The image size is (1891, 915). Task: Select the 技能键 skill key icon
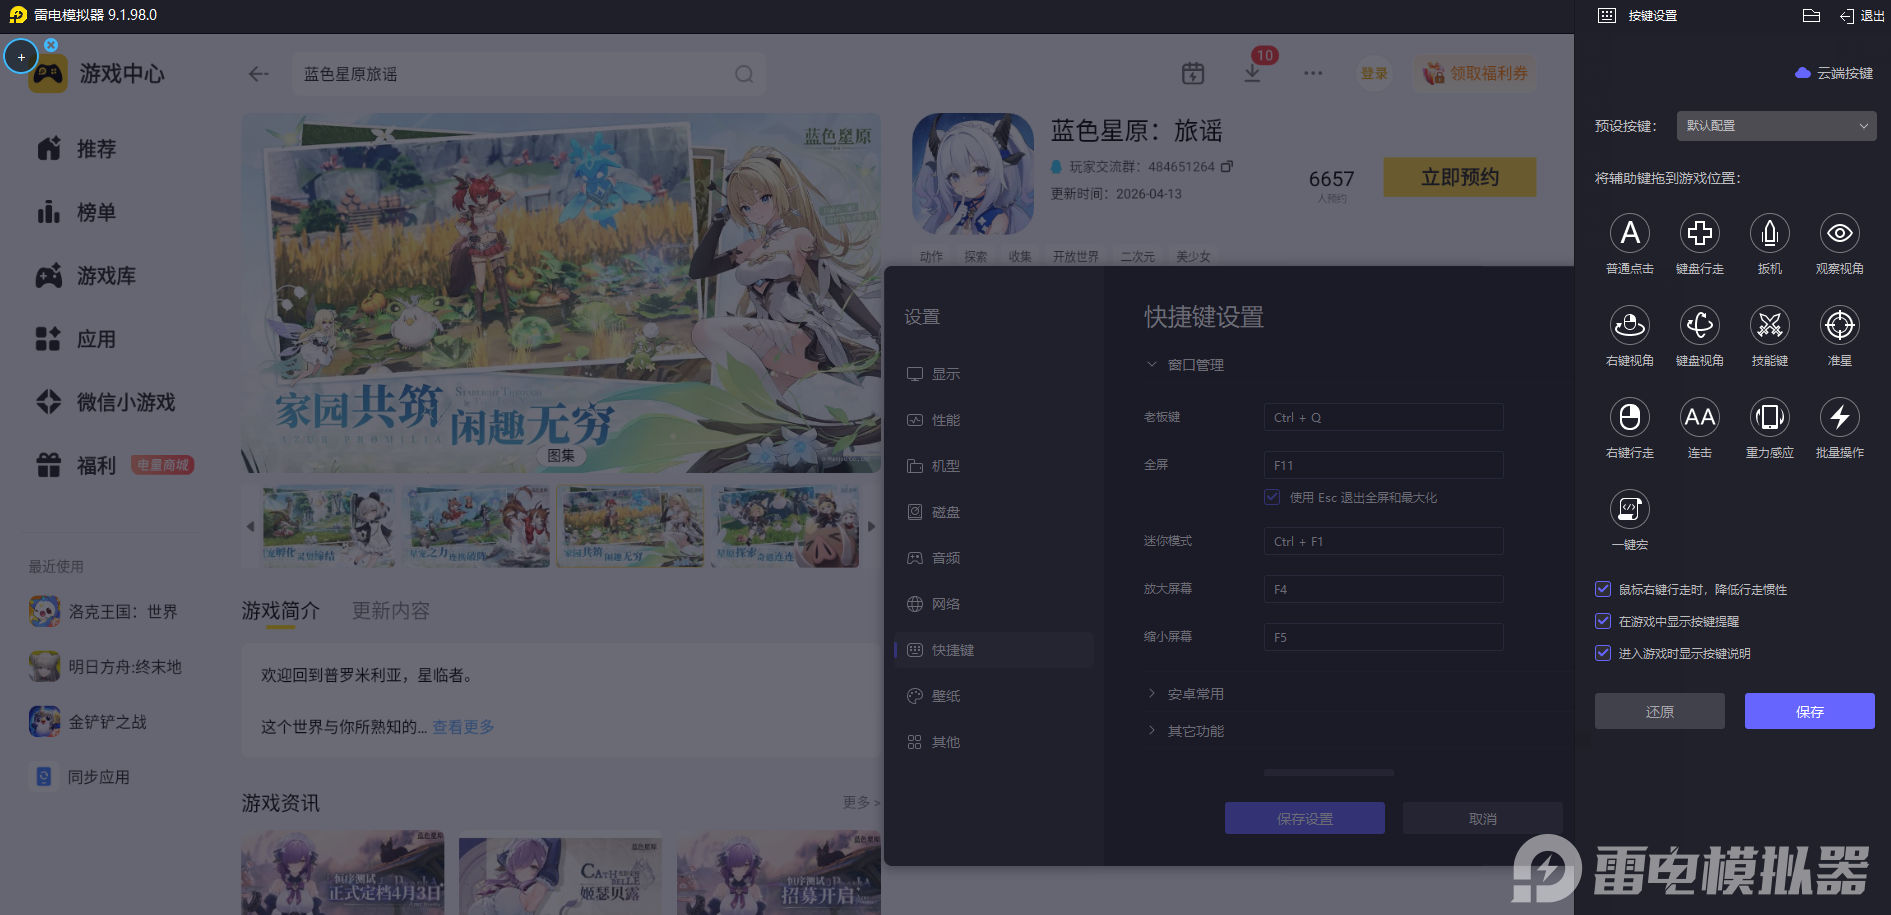tap(1769, 325)
